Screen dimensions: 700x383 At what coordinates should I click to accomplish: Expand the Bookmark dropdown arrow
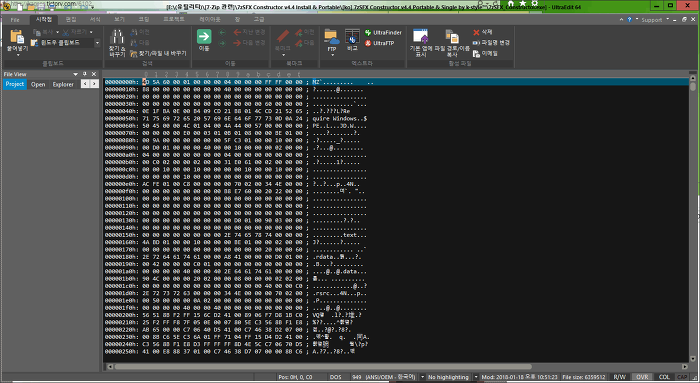[283, 55]
